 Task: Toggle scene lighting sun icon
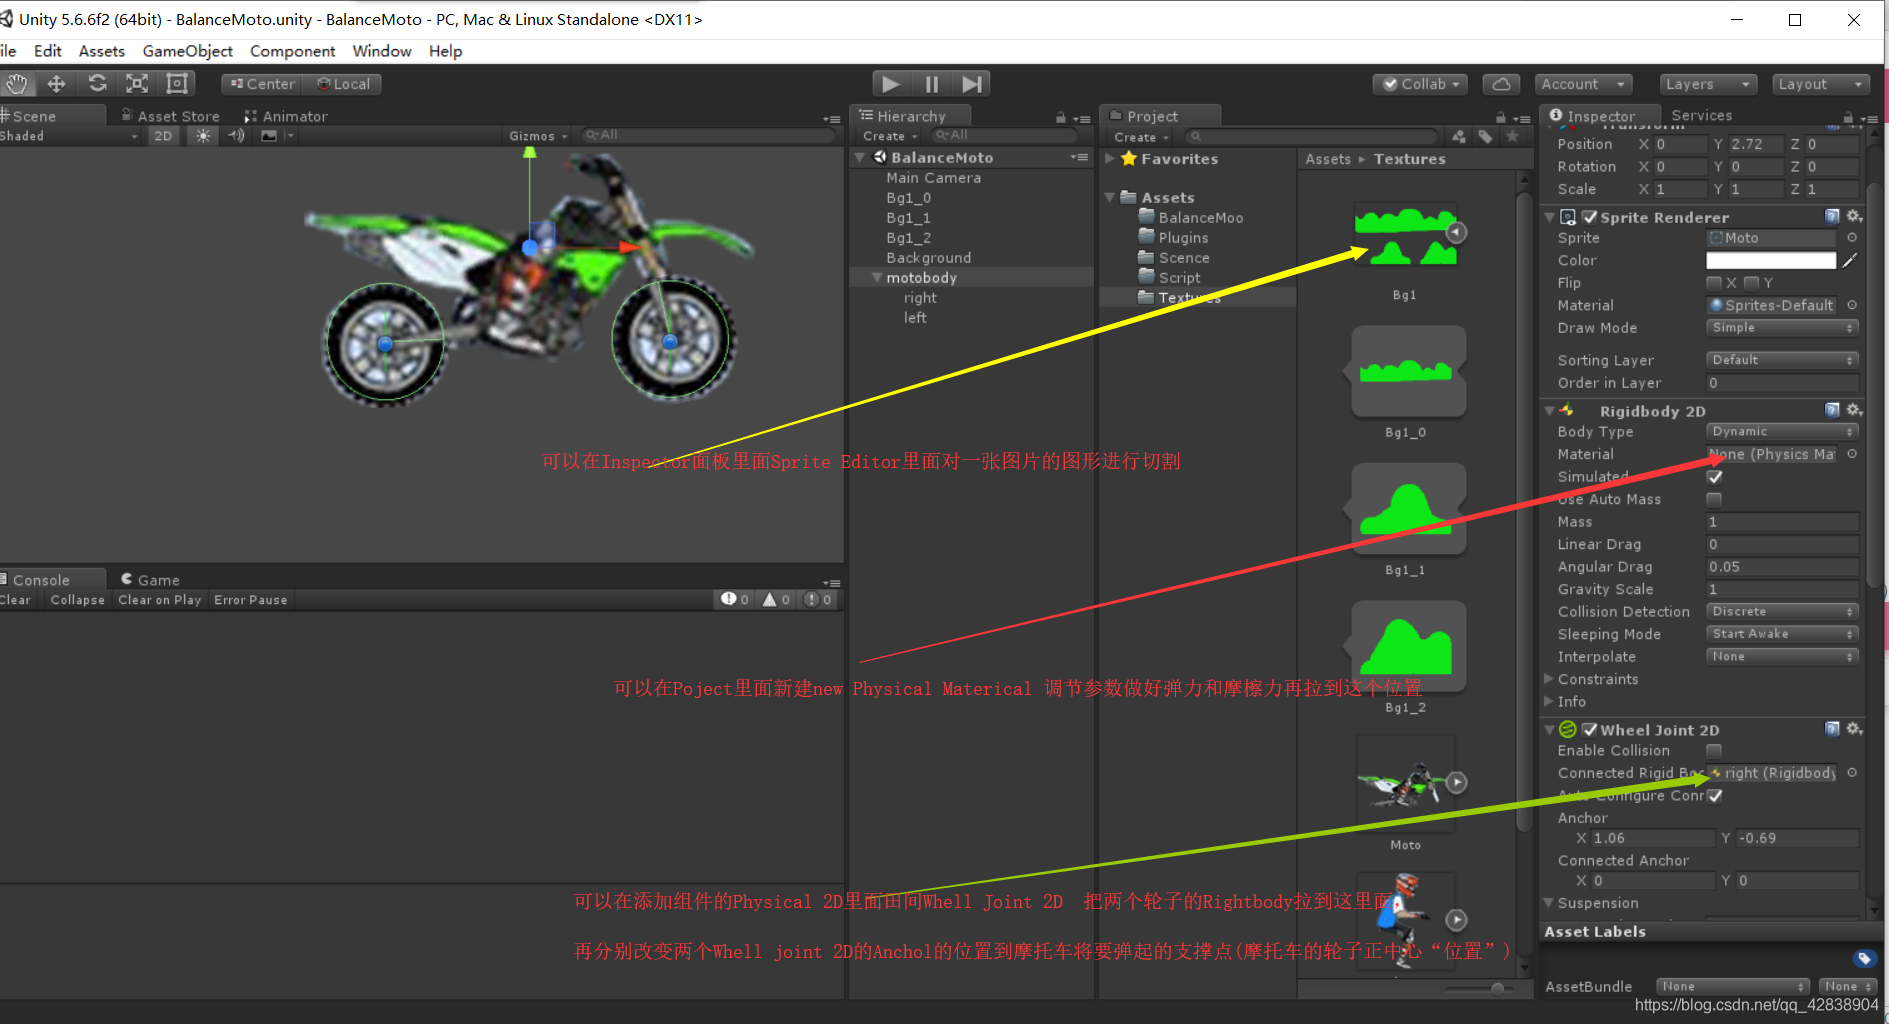click(x=203, y=136)
